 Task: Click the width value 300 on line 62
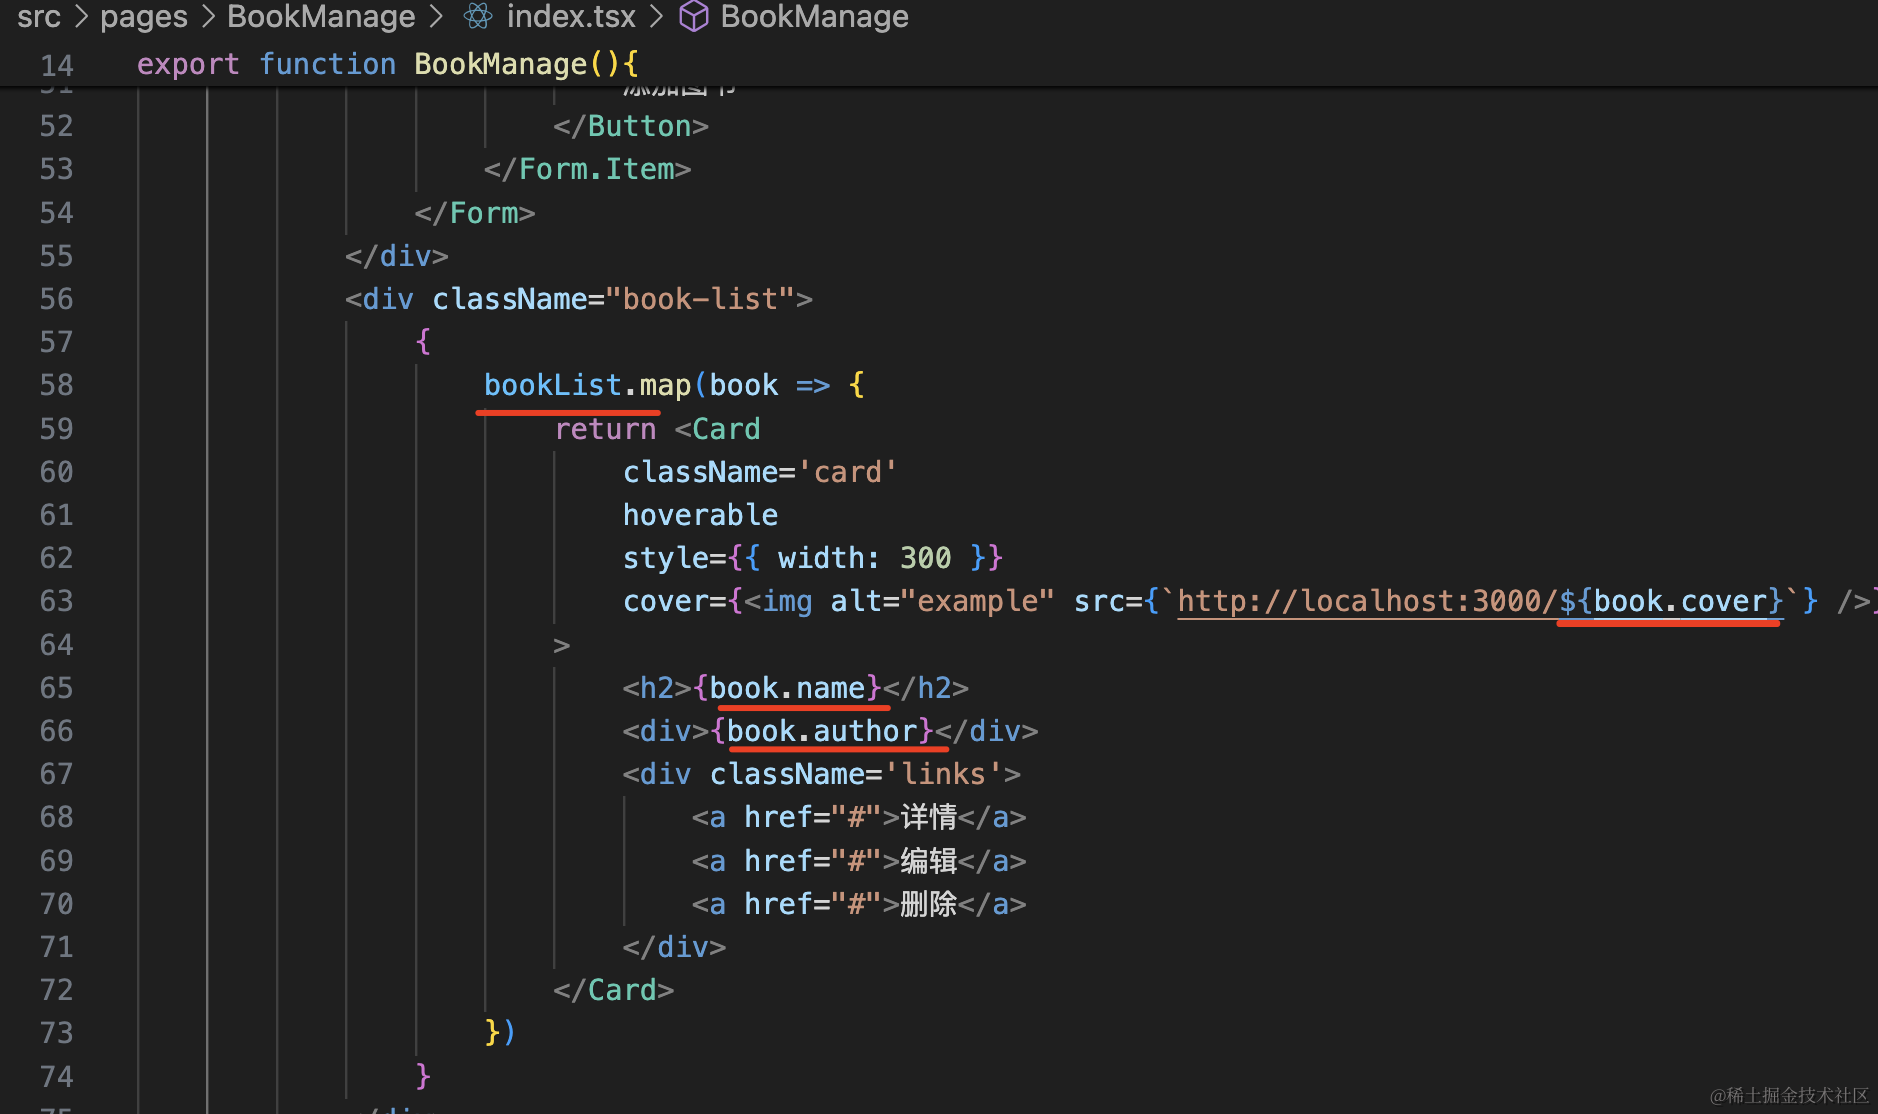pos(925,558)
